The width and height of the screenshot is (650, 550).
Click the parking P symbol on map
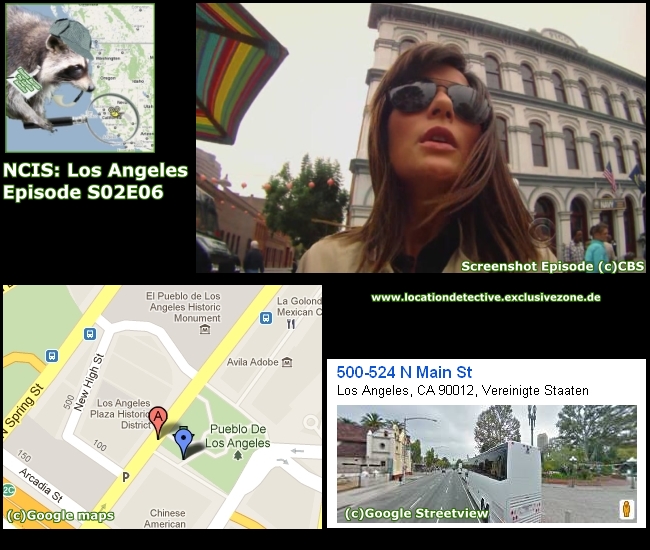click(x=125, y=477)
